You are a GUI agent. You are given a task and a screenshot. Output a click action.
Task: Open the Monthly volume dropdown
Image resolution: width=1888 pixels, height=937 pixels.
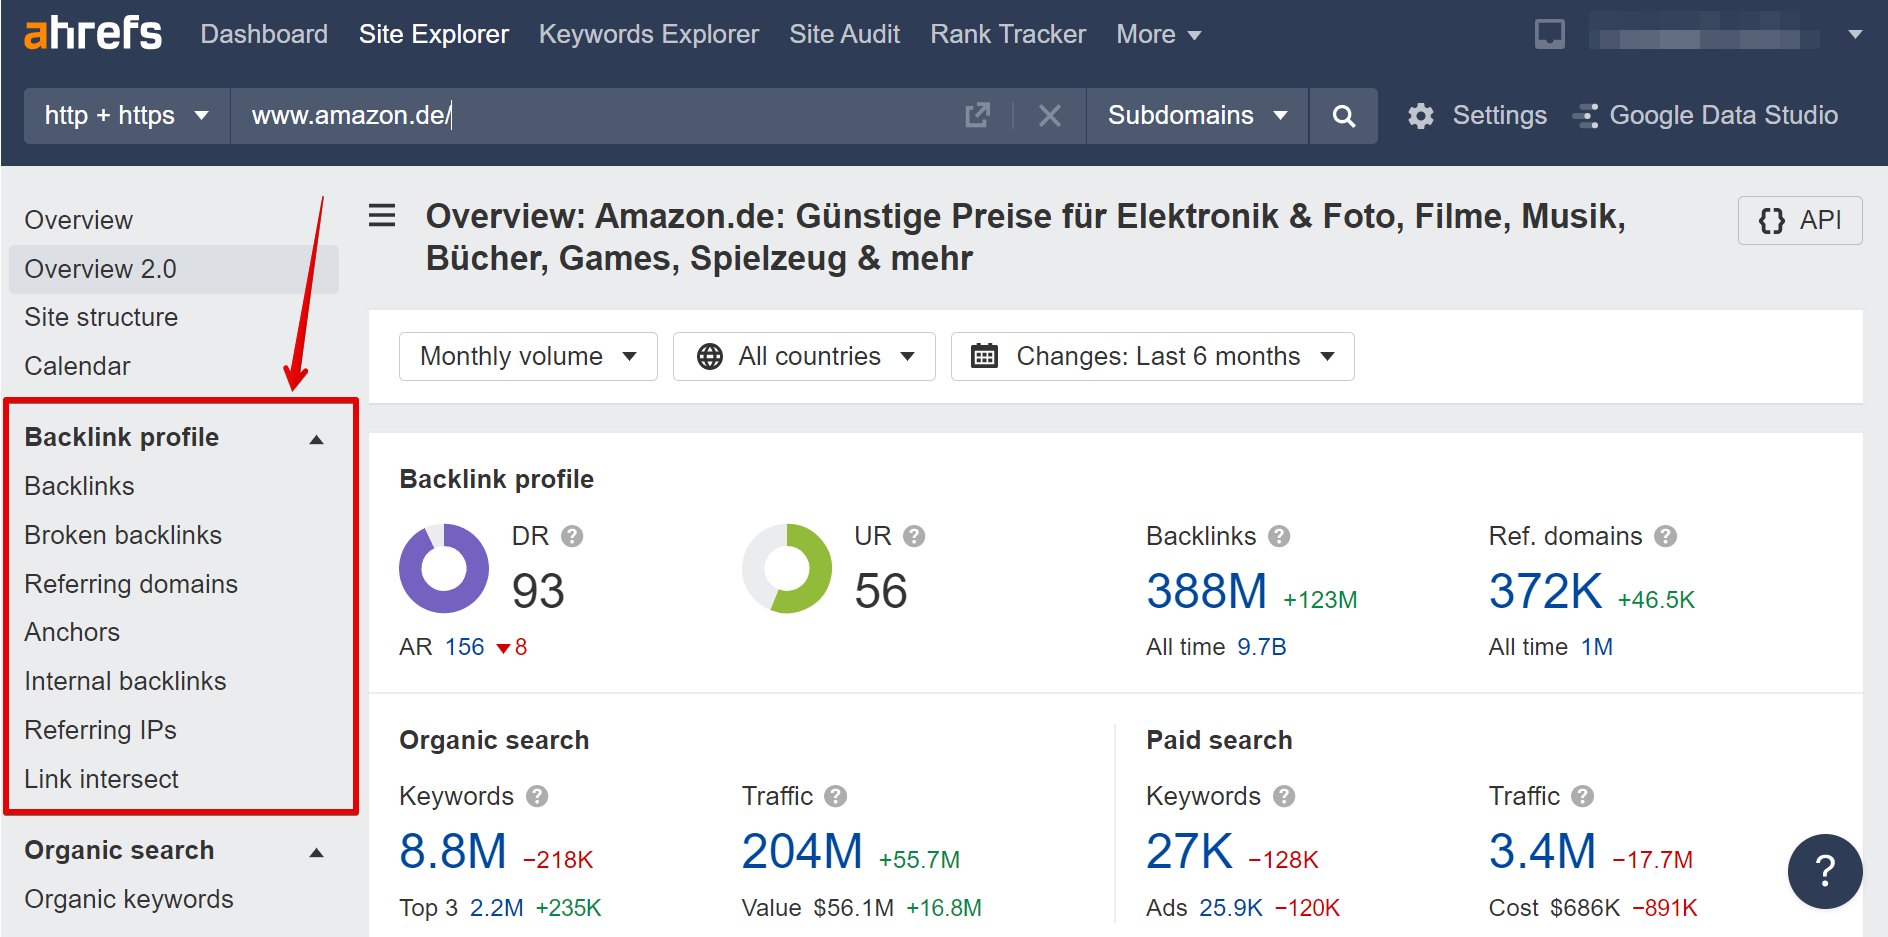527,356
